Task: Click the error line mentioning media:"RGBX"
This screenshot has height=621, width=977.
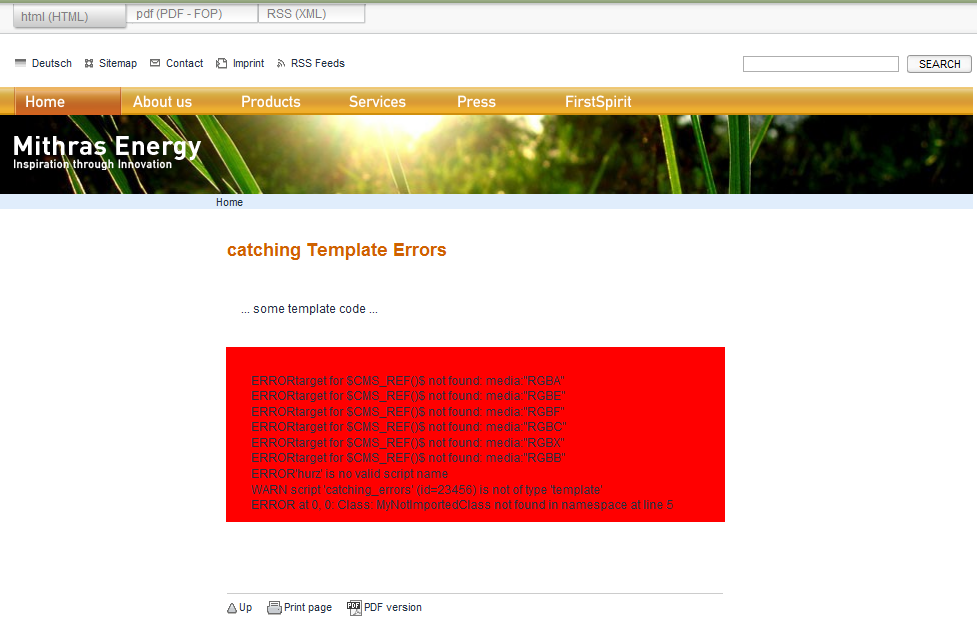Action: tap(408, 443)
